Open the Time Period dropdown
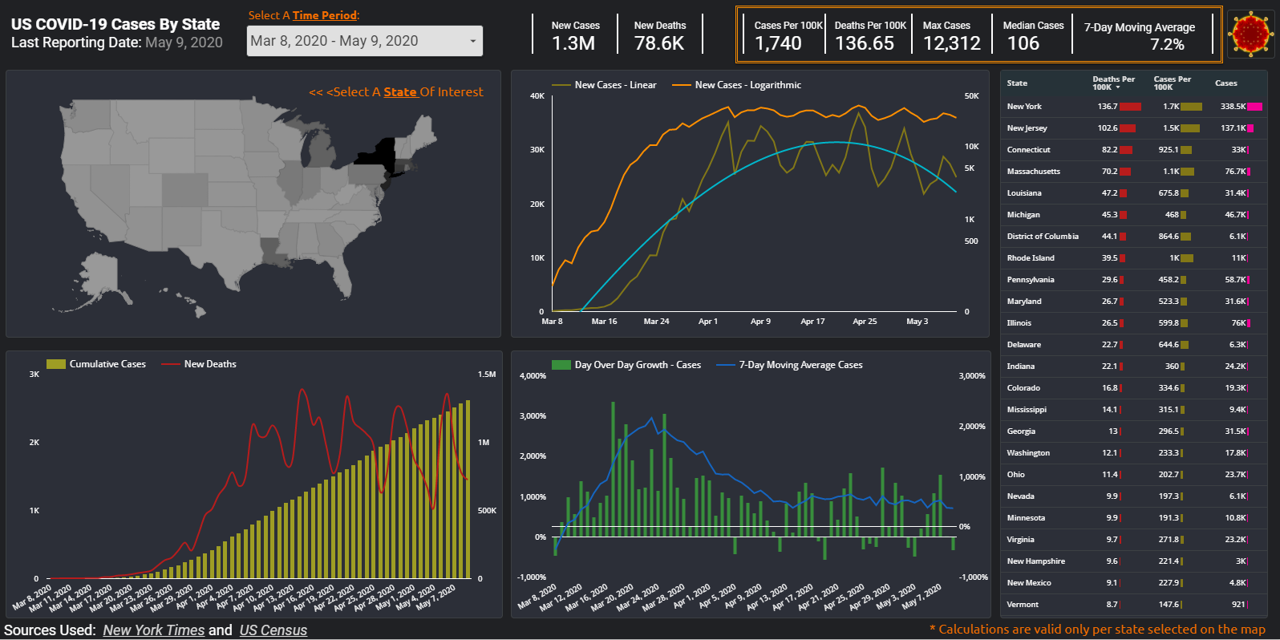This screenshot has height=640, width=1280. click(365, 41)
